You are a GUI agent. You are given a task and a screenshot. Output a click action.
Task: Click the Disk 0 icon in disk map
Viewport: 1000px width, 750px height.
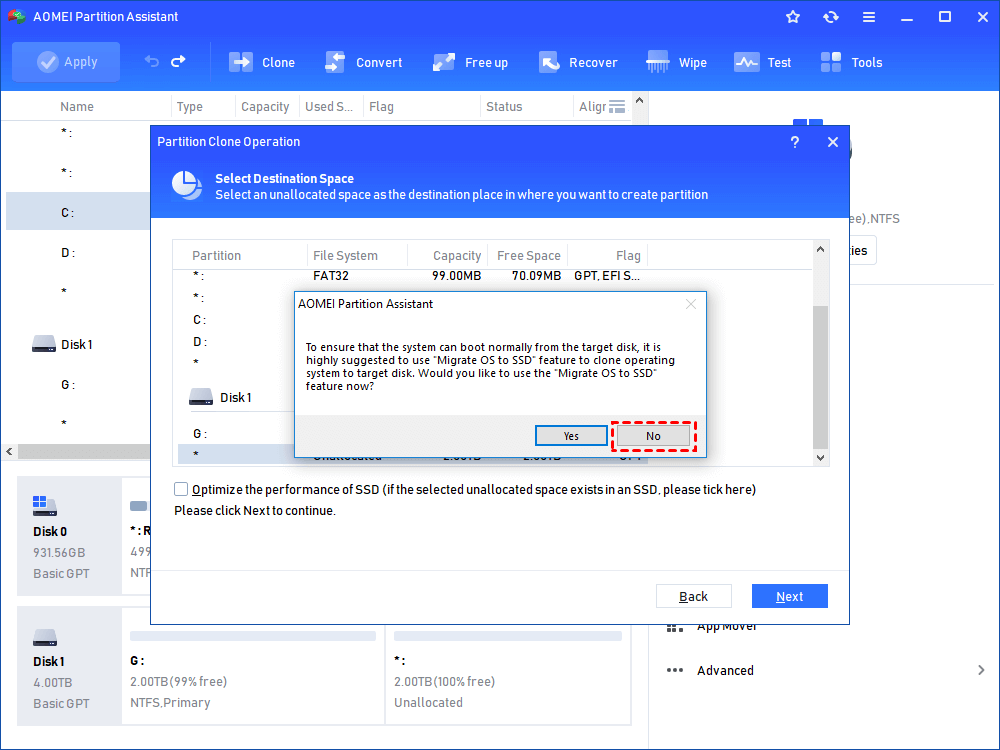pyautogui.click(x=45, y=506)
